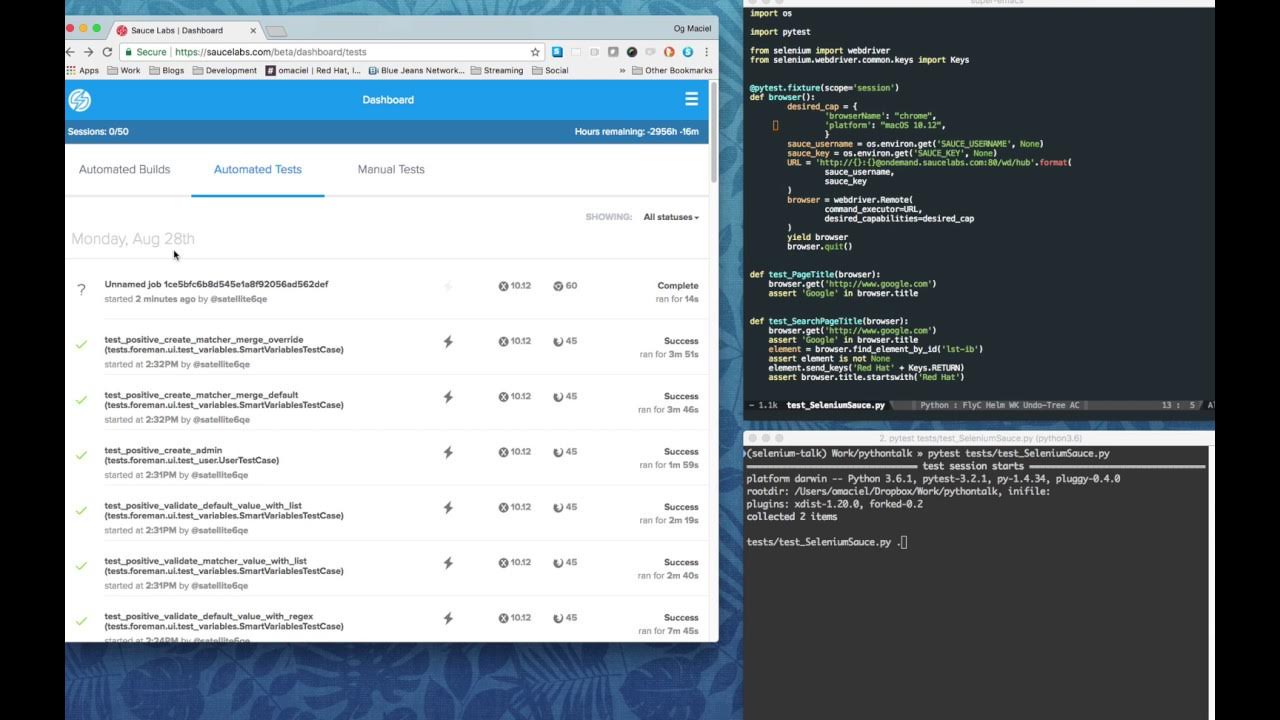Open the Work bookmarks folder
The width and height of the screenshot is (1280, 720).
(124, 71)
